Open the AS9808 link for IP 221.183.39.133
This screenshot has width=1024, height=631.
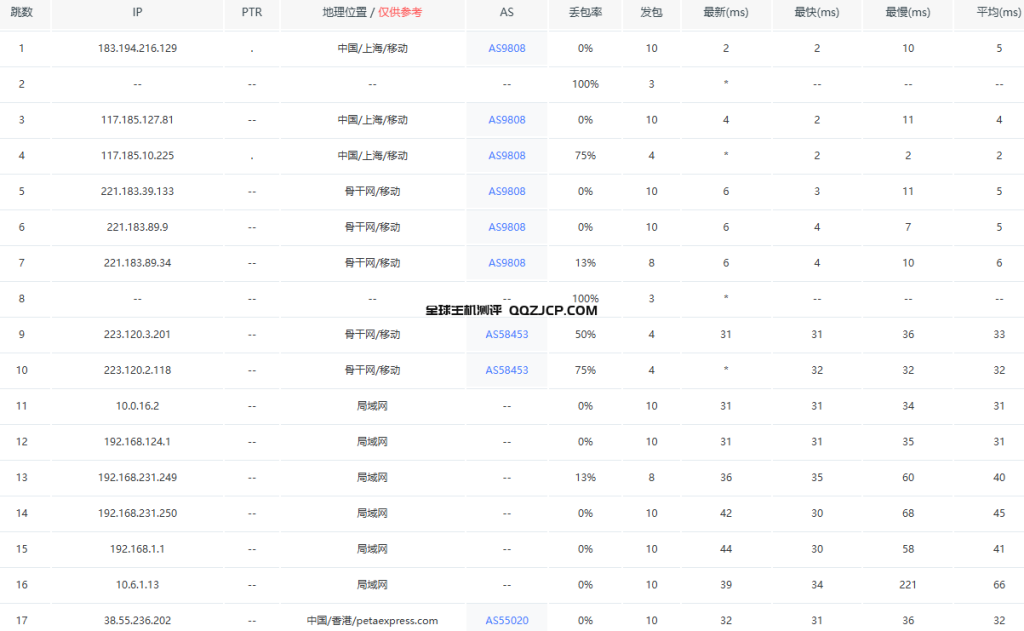point(506,191)
